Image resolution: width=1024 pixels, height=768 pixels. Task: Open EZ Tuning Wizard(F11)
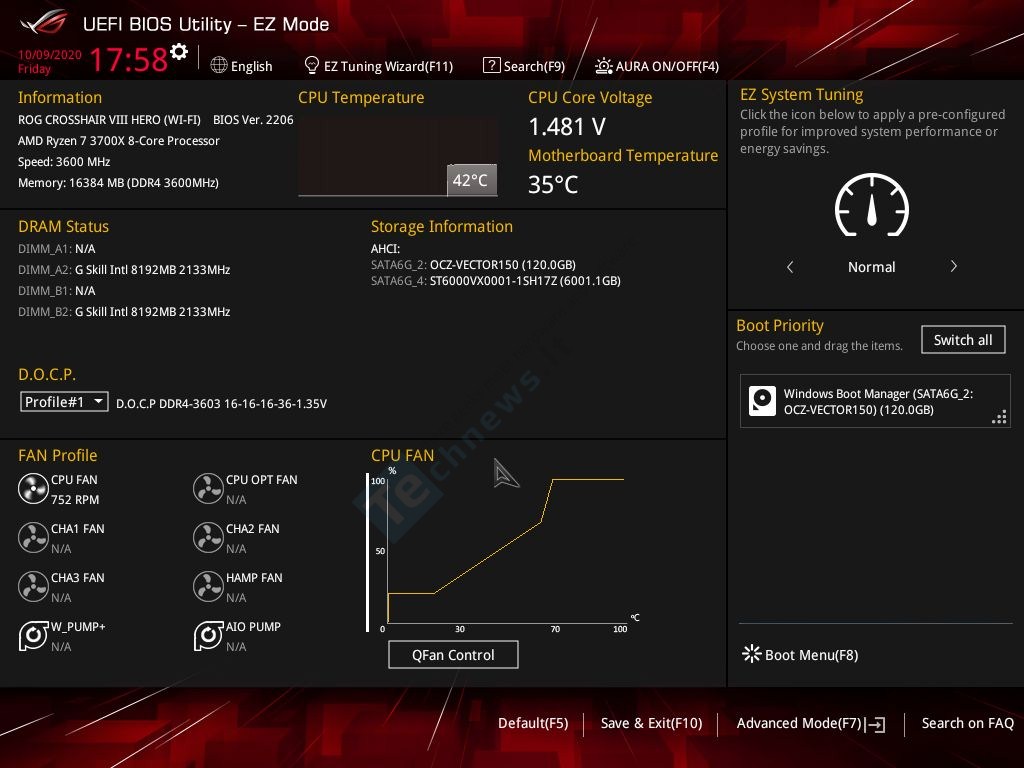pyautogui.click(x=389, y=66)
